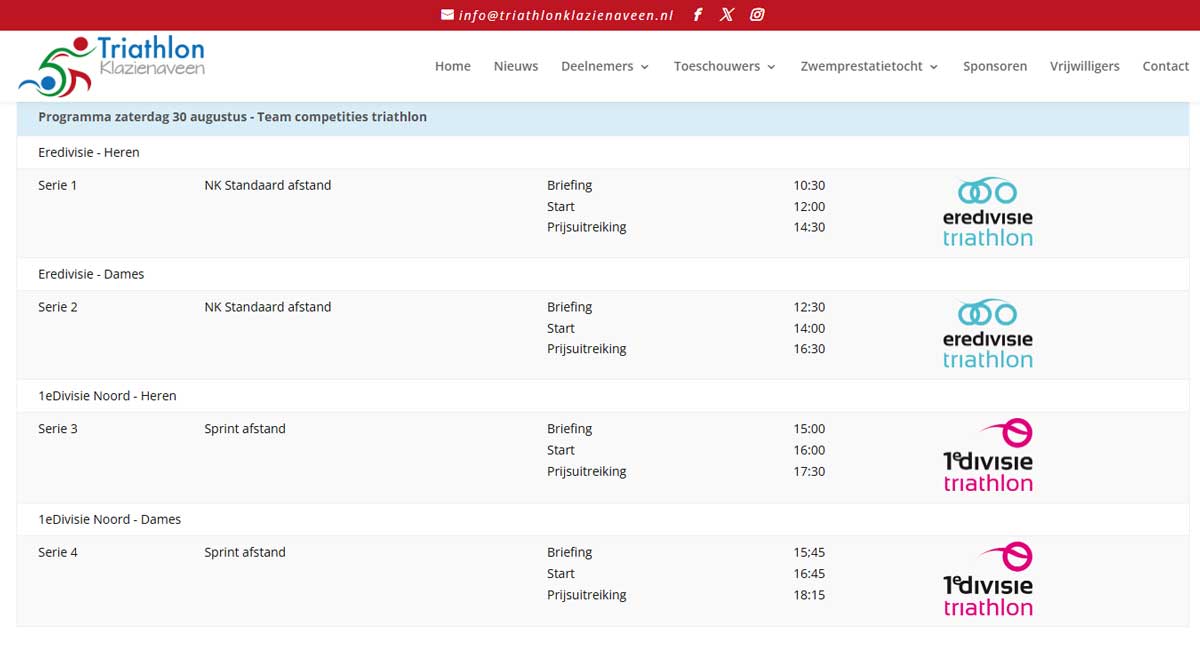The image size is (1200, 654).
Task: Select the Eredivisie - Heren section header
Action: [x=88, y=152]
